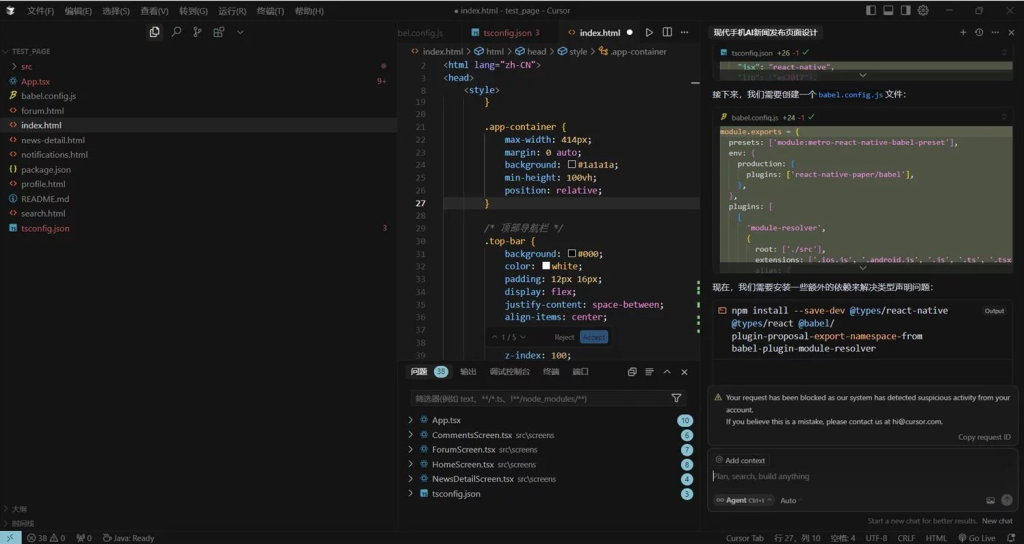Open the Explorer view in the sidebar
1024x544 pixels.
[154, 32]
